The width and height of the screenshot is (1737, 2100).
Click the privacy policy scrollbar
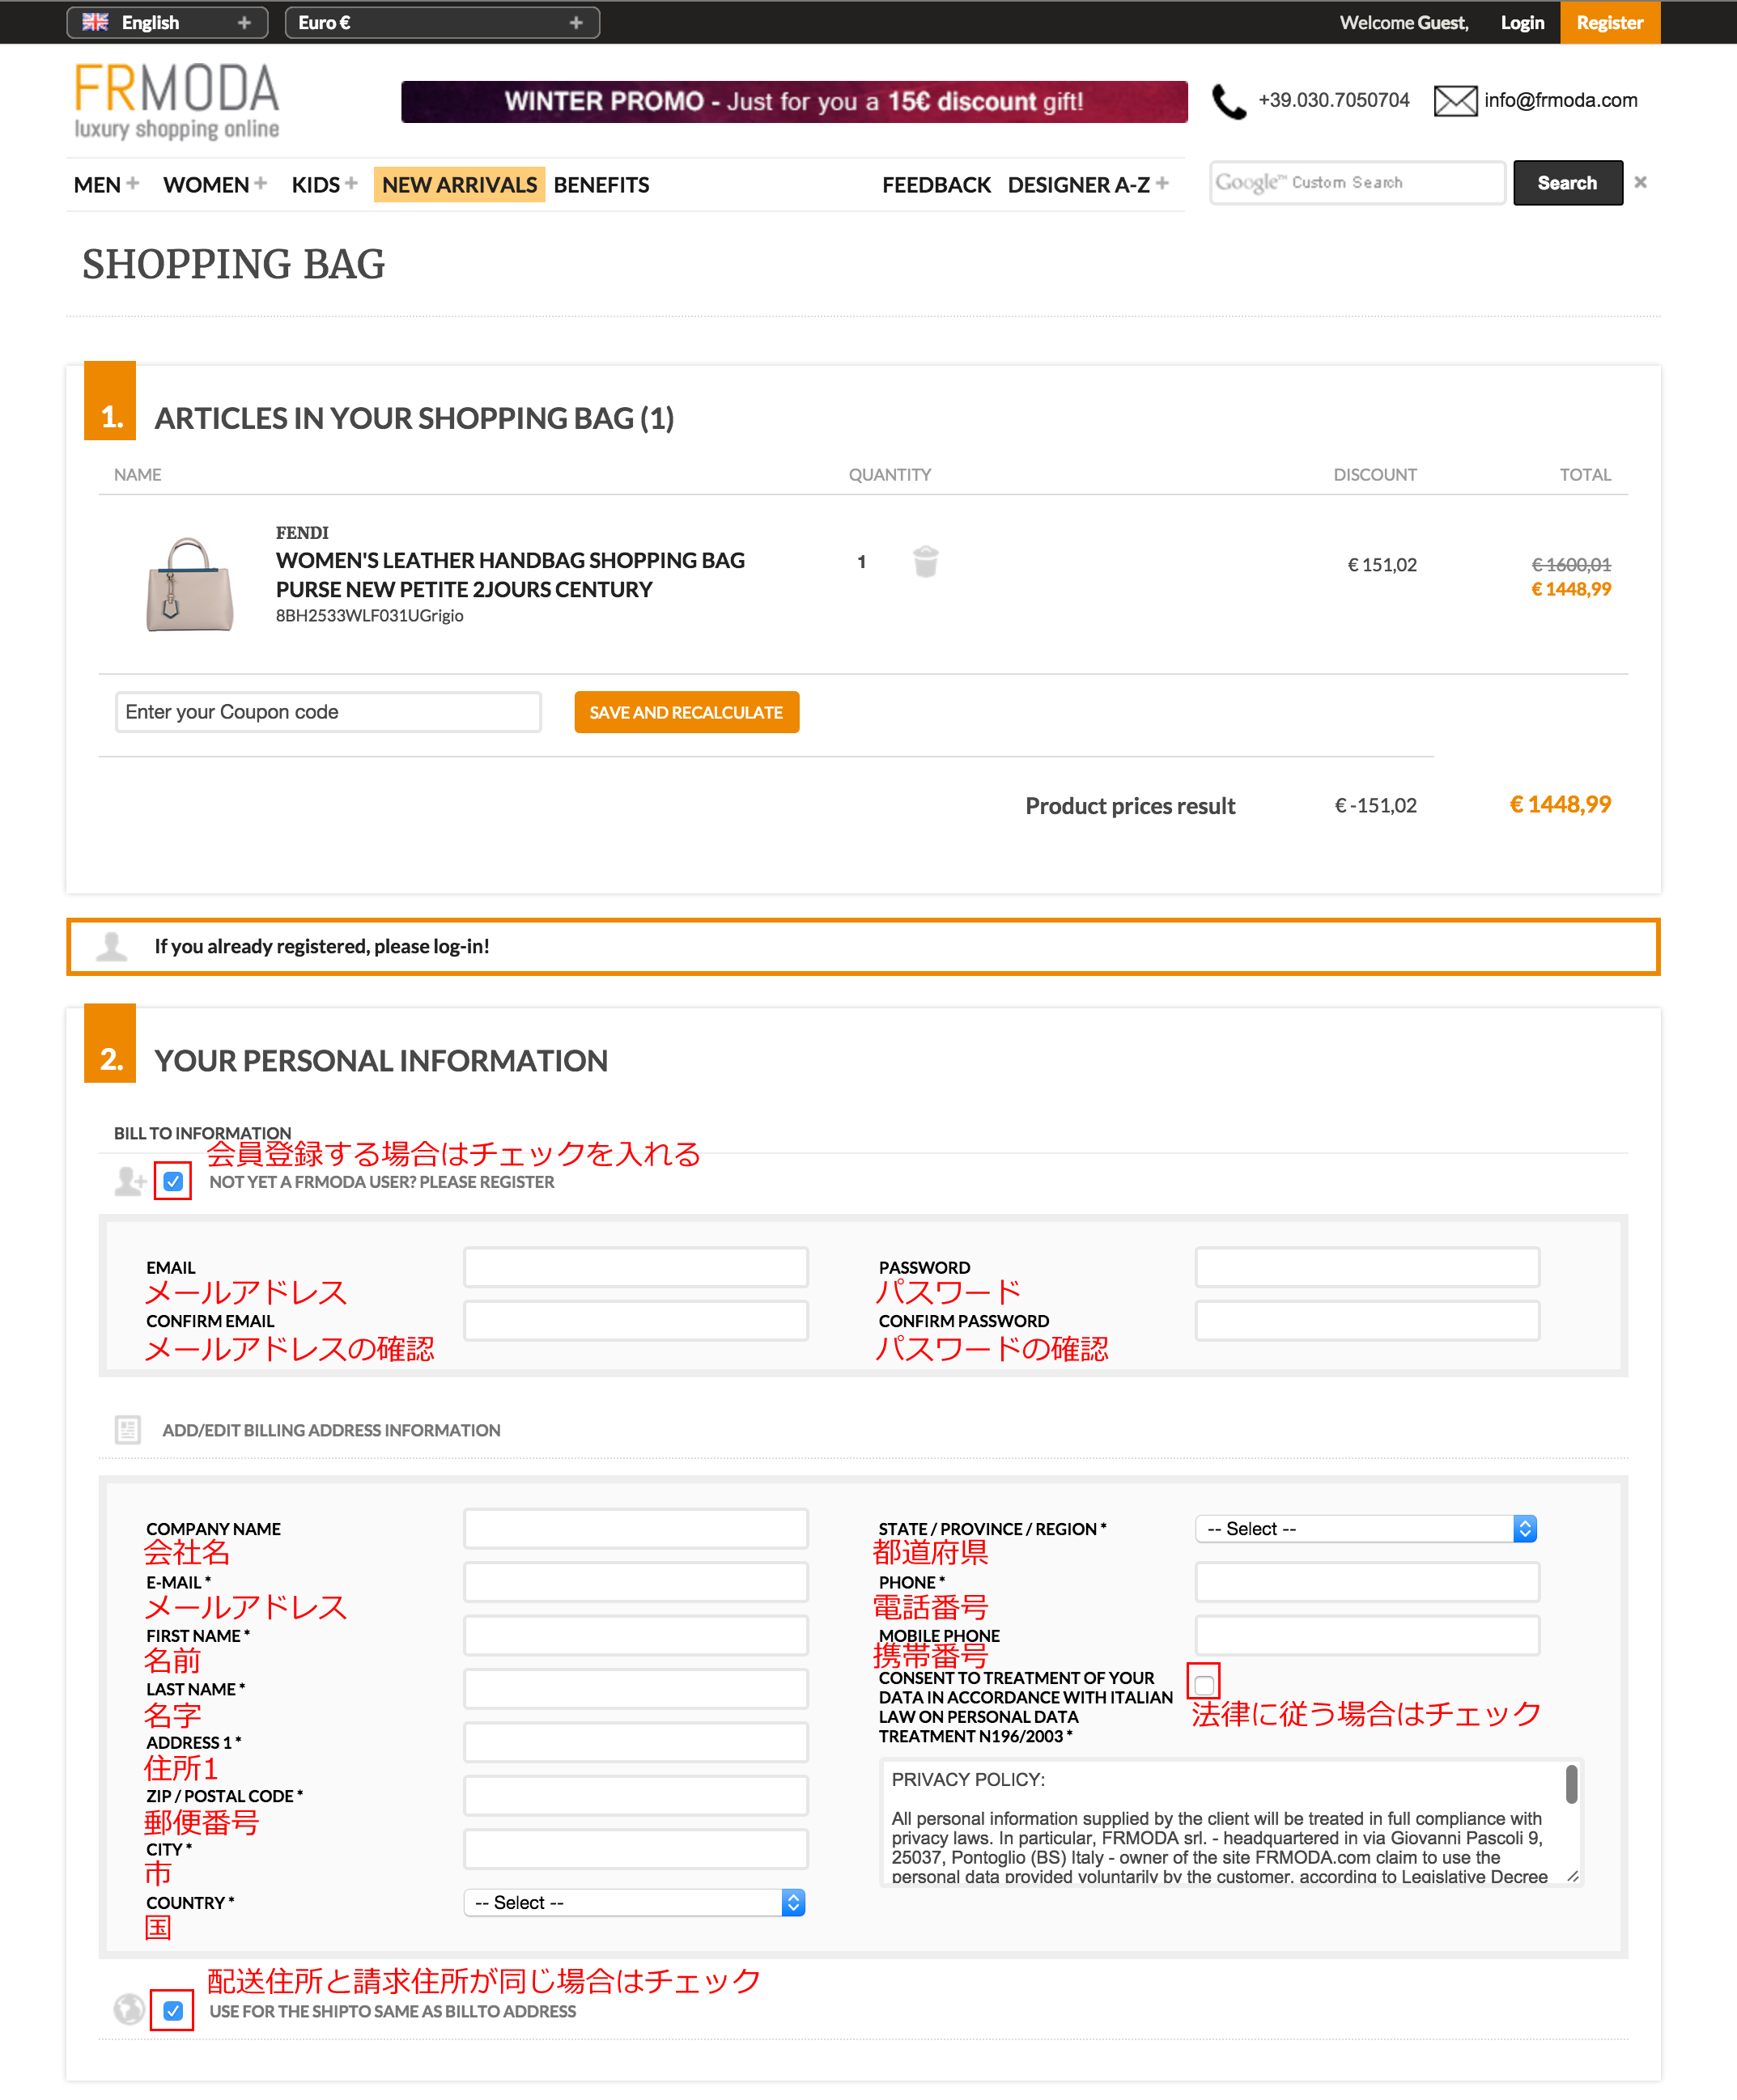point(1572,1784)
